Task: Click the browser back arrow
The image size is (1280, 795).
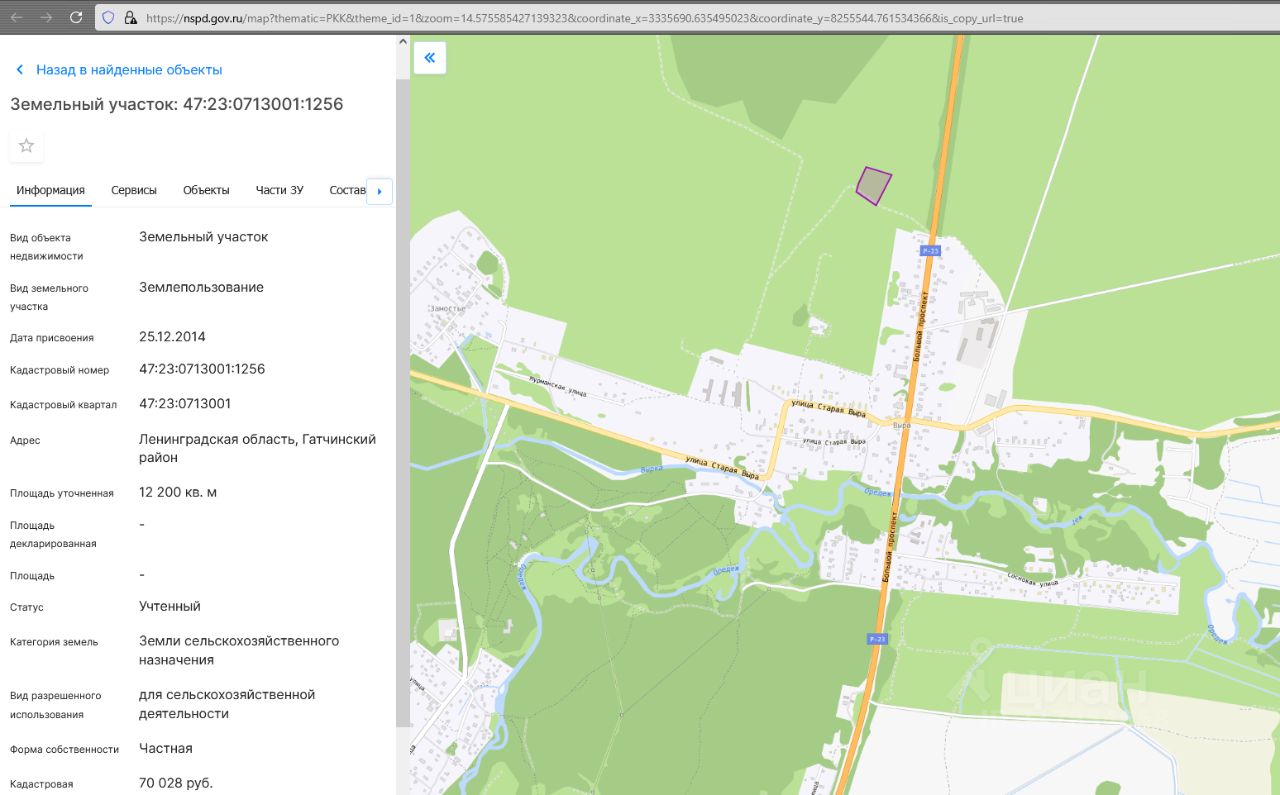Action: pyautogui.click(x=16, y=17)
